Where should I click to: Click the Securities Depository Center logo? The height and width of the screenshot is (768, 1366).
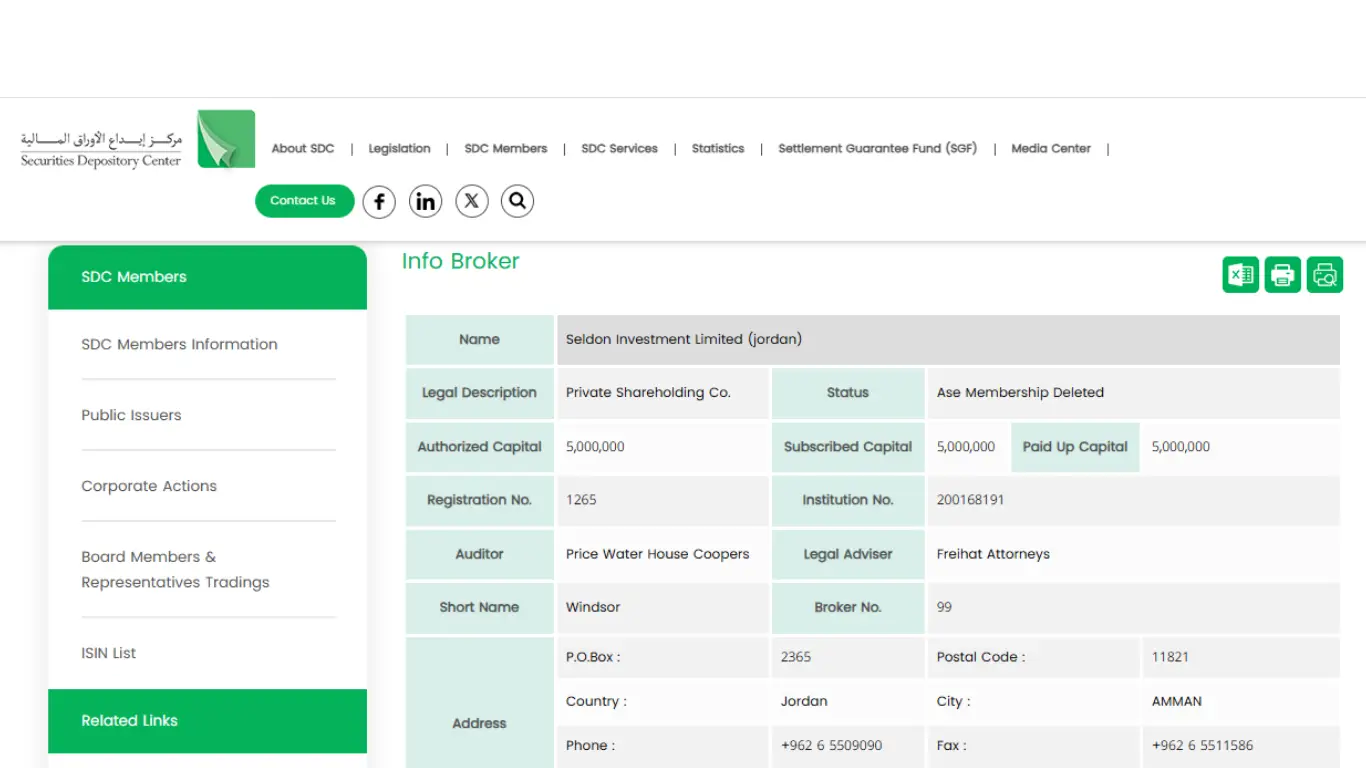[138, 140]
